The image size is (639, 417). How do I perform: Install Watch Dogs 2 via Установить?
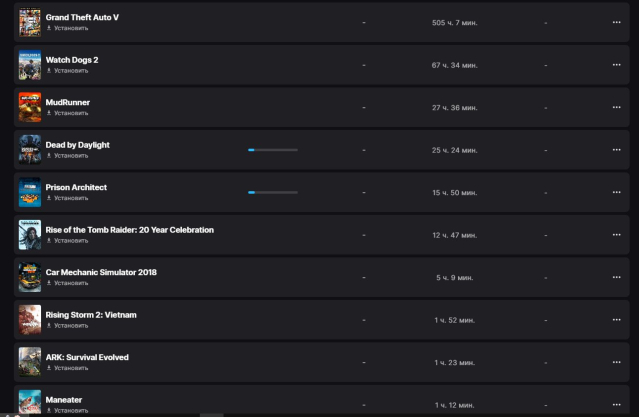pos(70,71)
